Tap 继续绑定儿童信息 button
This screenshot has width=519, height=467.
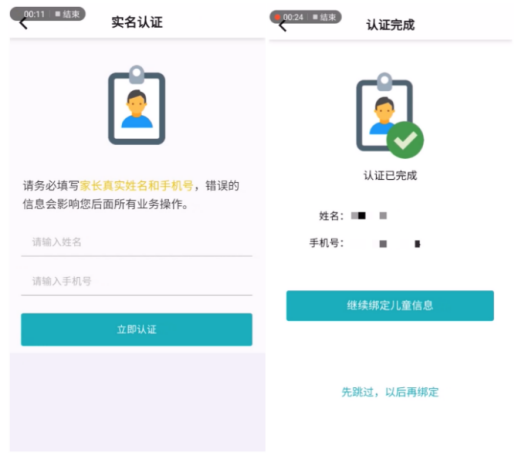[390, 306]
